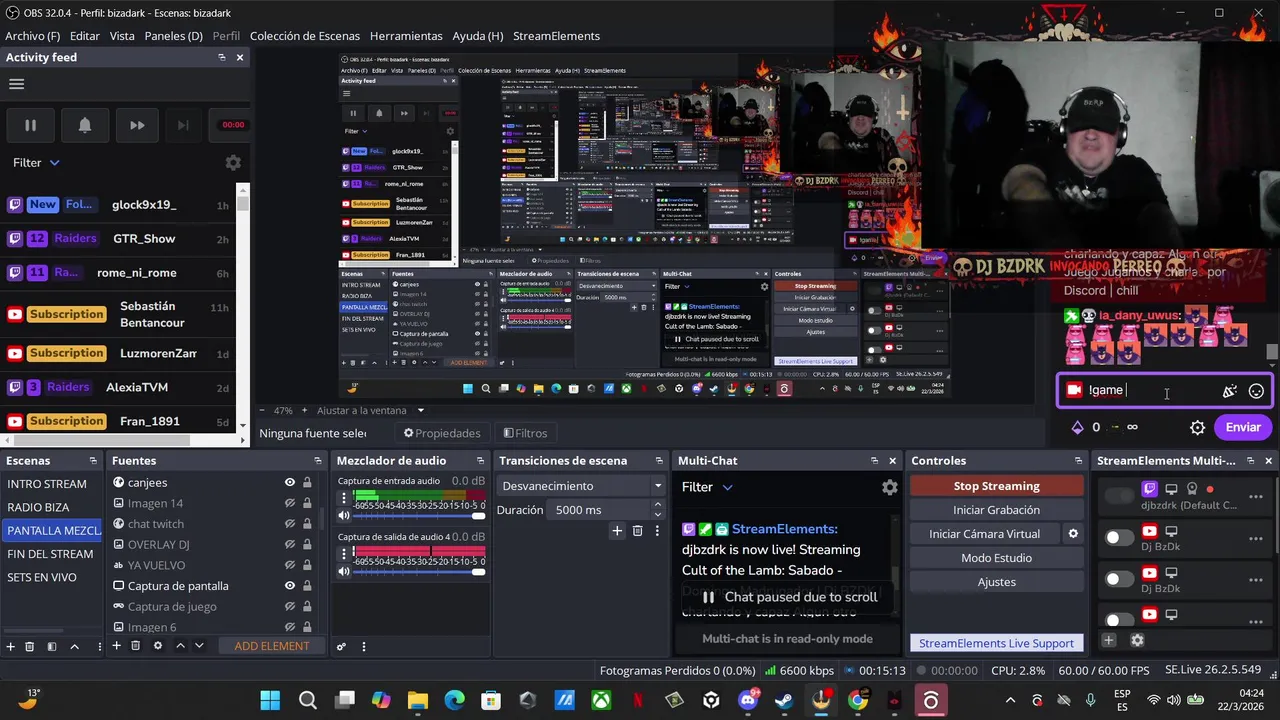
Task: Adjust Captura de salida de audio 4 volume slider
Action: click(x=419, y=572)
